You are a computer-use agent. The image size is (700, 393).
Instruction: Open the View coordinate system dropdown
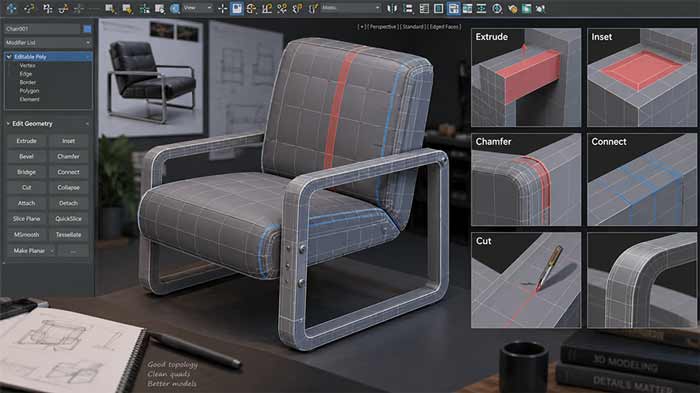coord(198,8)
